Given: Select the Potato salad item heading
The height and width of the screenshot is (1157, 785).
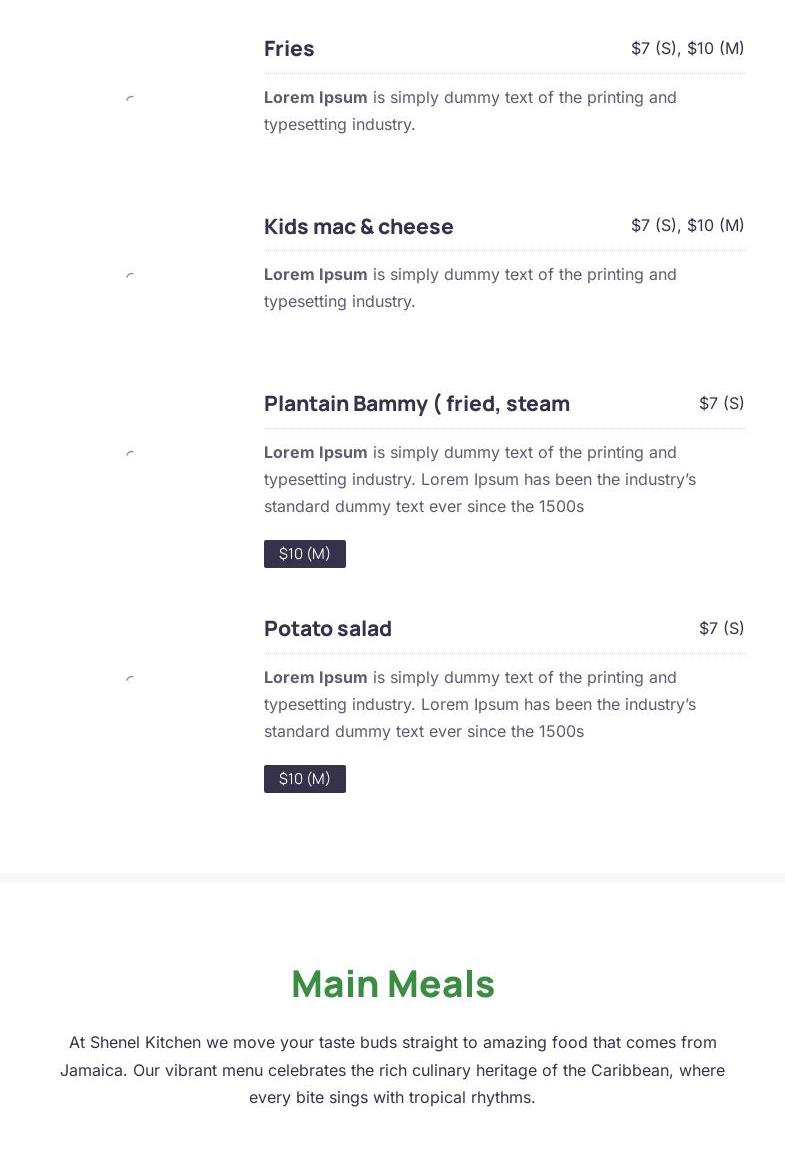Looking at the screenshot, I should pyautogui.click(x=327, y=629).
